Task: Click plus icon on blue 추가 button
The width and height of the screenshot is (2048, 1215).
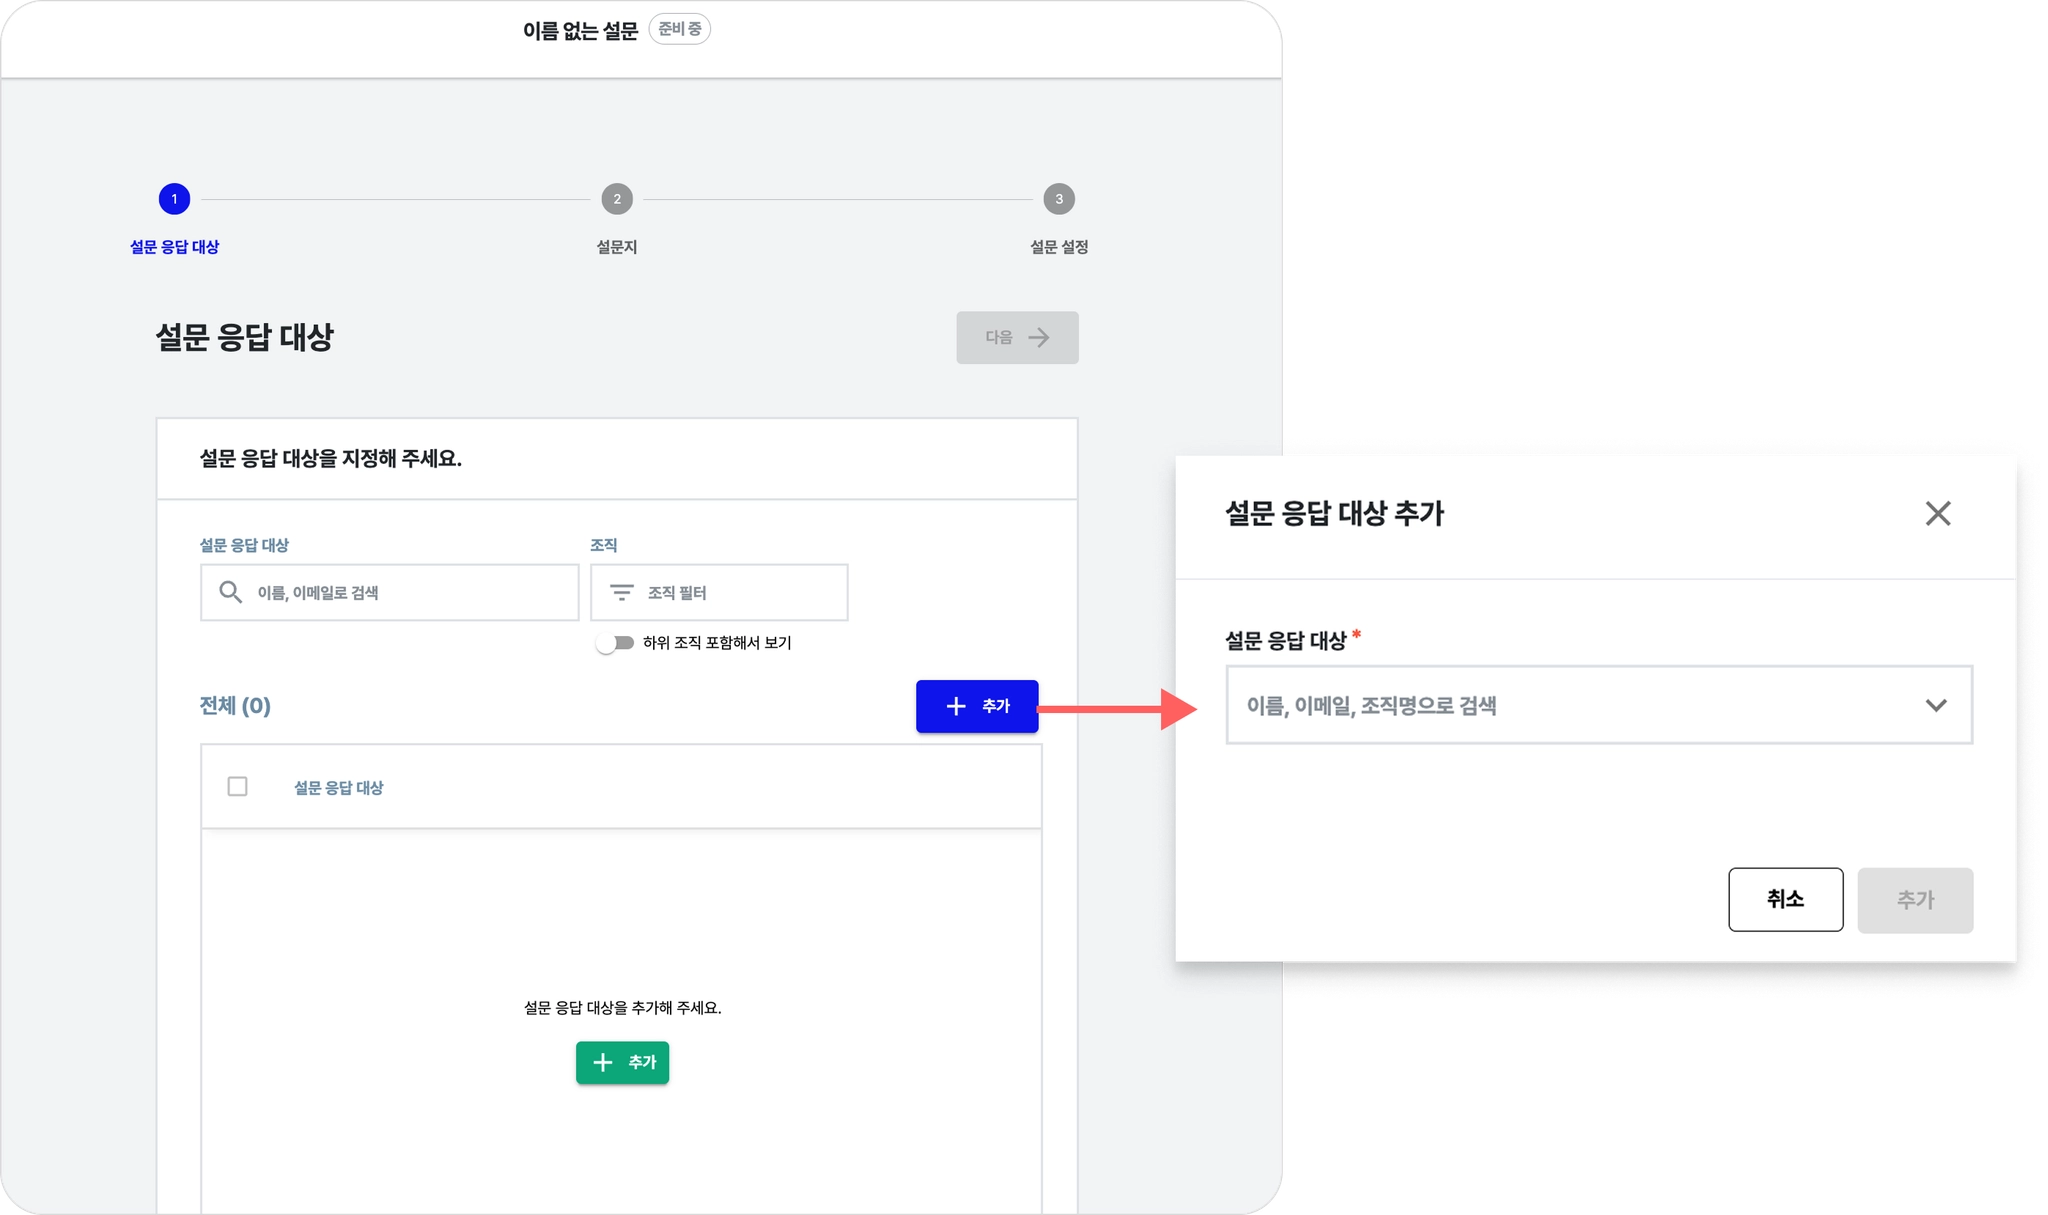Action: click(x=956, y=706)
